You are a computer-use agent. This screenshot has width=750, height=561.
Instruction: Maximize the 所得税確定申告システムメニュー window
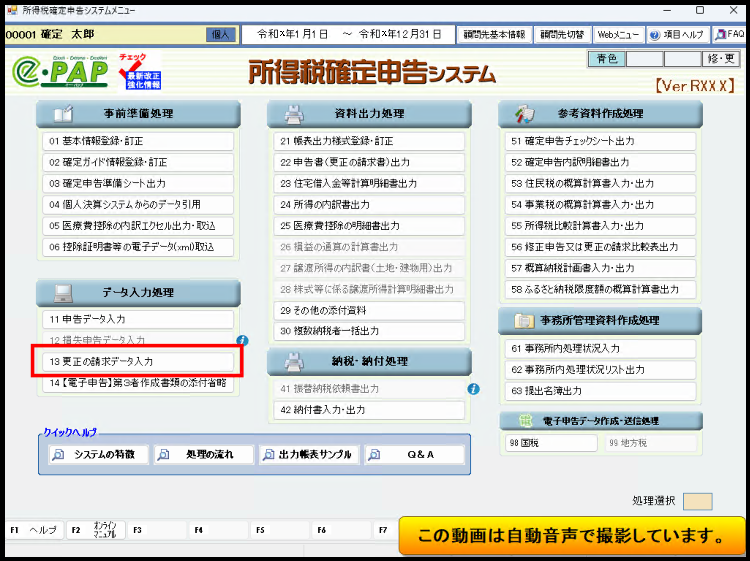pyautogui.click(x=700, y=10)
